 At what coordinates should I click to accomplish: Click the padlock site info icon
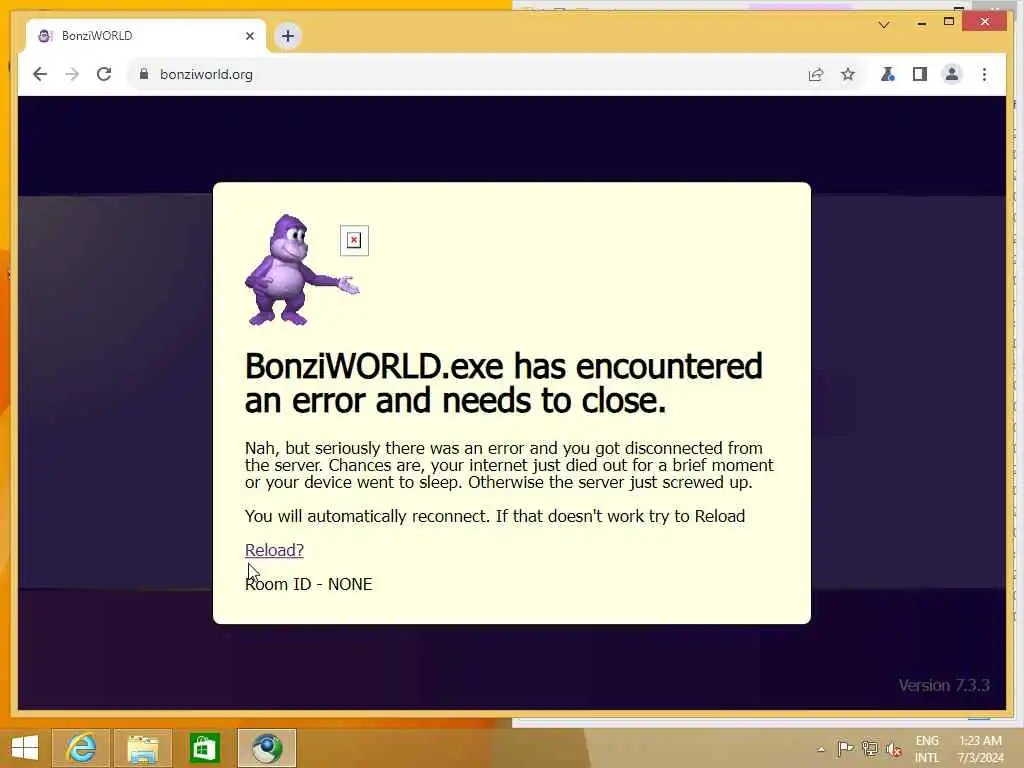[x=144, y=74]
